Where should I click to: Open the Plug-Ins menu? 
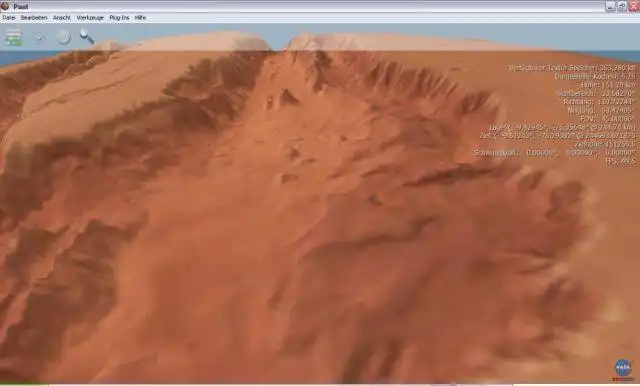pos(119,18)
